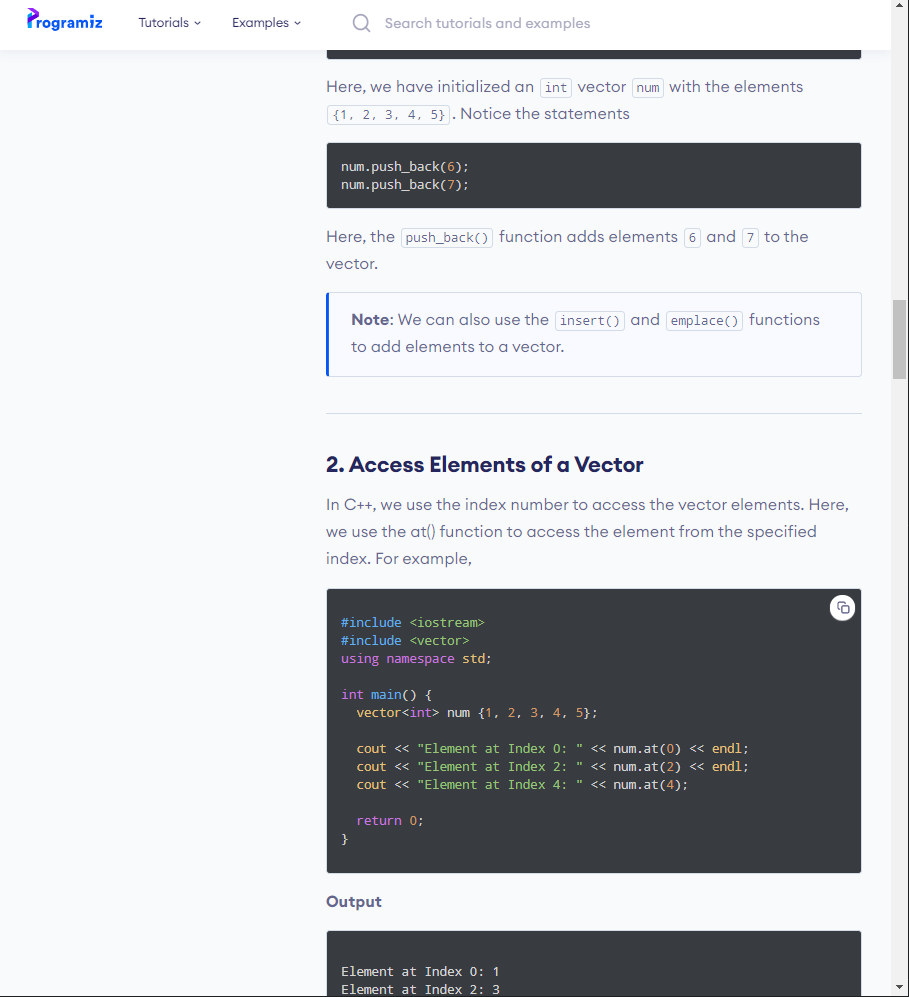Click output line 'Element at Index 0: 1'
This screenshot has width=909, height=997.
420,972
